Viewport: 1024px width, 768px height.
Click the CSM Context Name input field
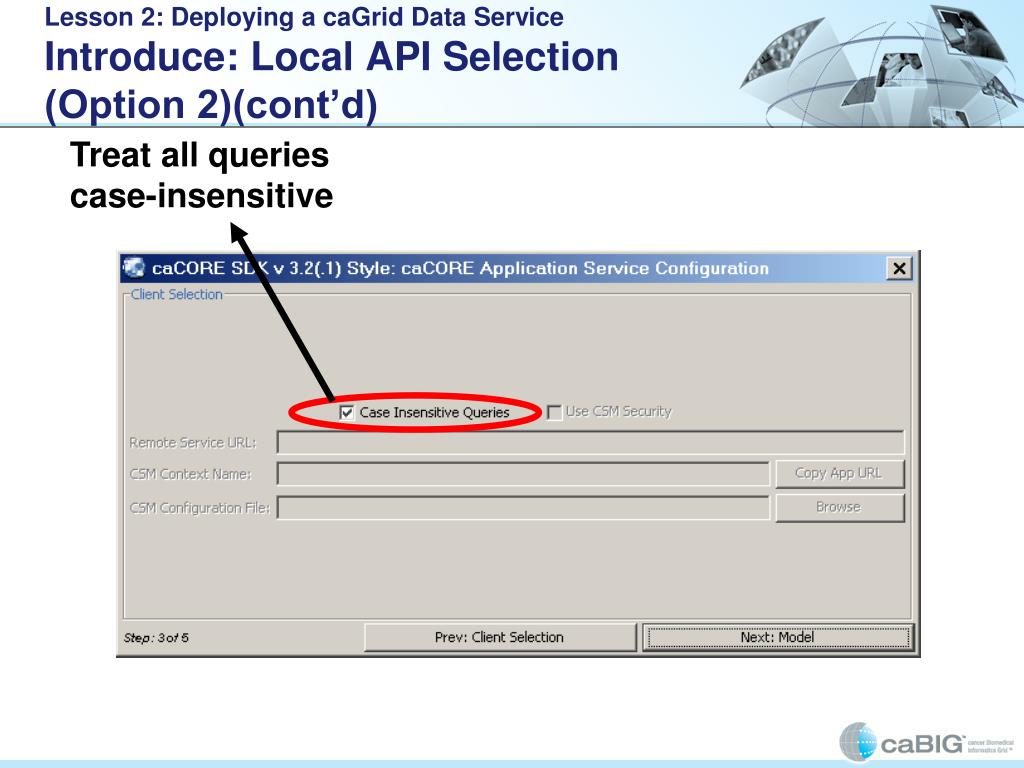523,473
